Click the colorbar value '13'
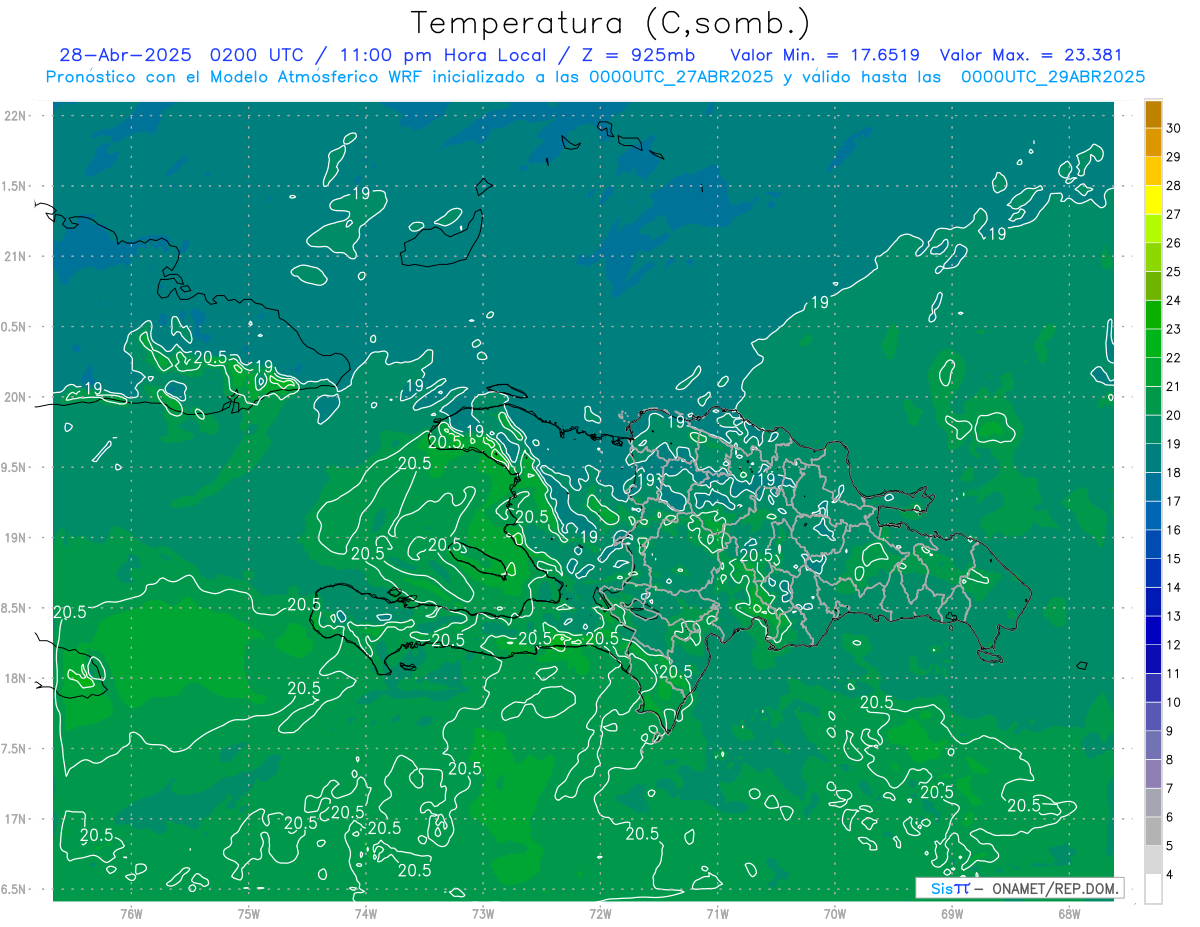Image resolution: width=1200 pixels, height=927 pixels. [1174, 616]
